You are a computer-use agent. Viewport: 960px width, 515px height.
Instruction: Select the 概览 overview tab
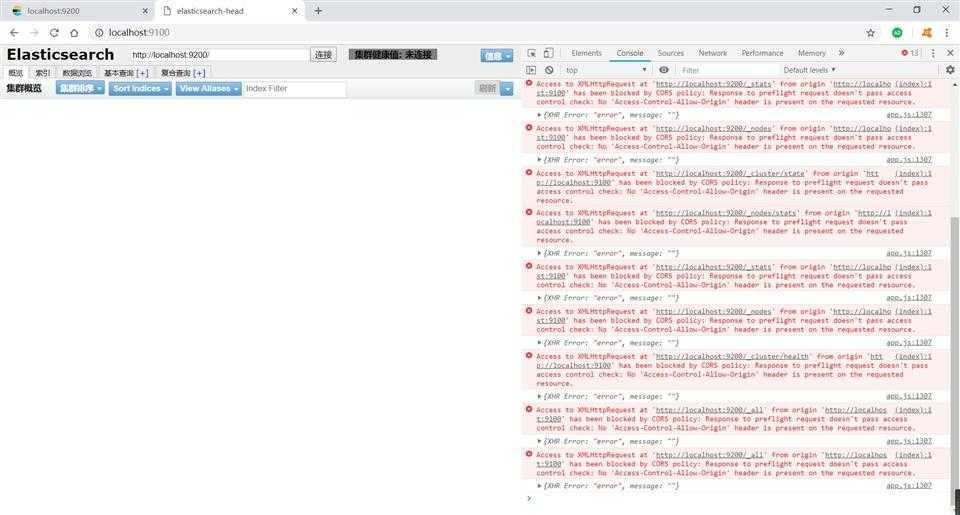(16, 73)
